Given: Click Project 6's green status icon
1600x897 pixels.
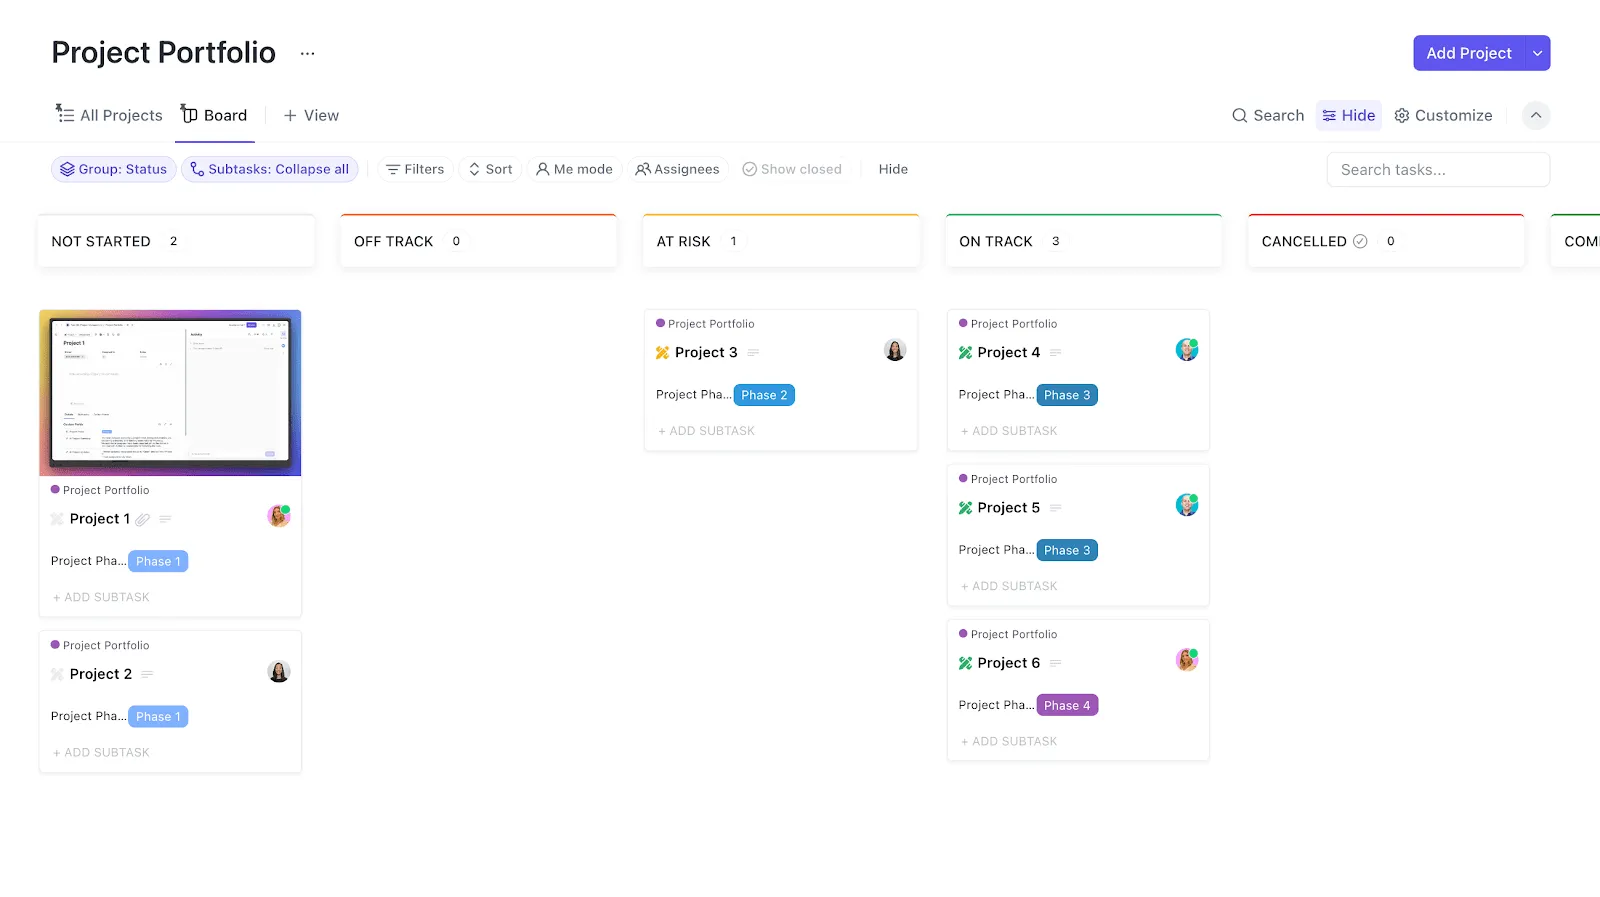Looking at the screenshot, I should point(965,663).
